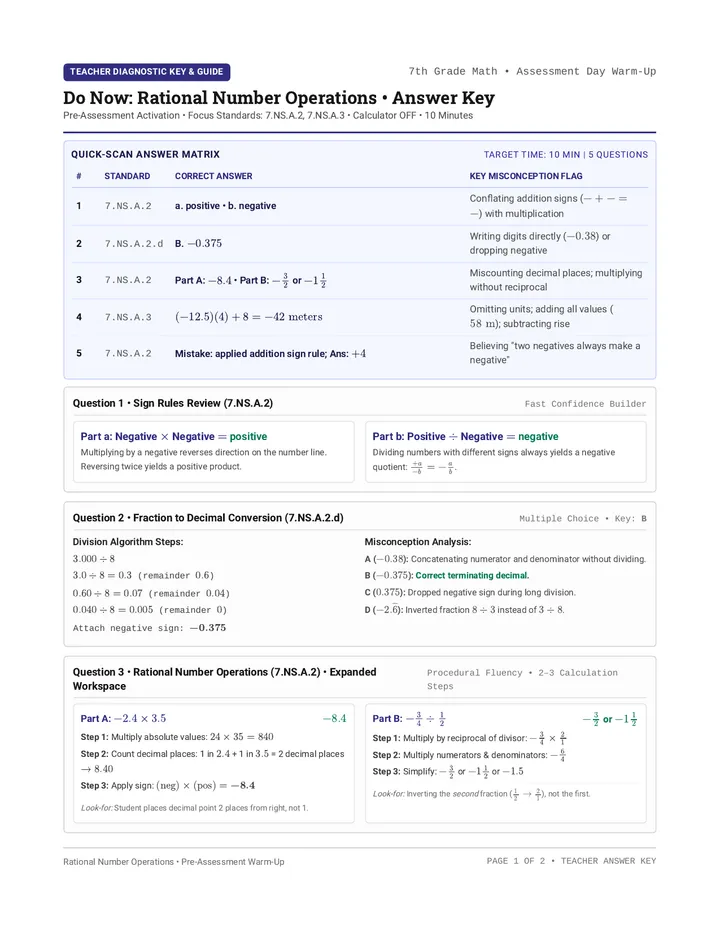Select the '−42 meters' equation answer

pyautogui.click(x=249, y=317)
